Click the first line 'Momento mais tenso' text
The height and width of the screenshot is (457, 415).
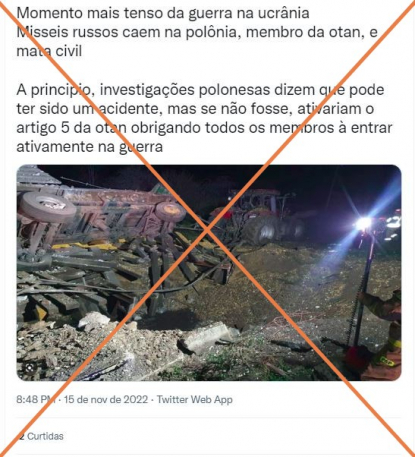[x=163, y=13]
